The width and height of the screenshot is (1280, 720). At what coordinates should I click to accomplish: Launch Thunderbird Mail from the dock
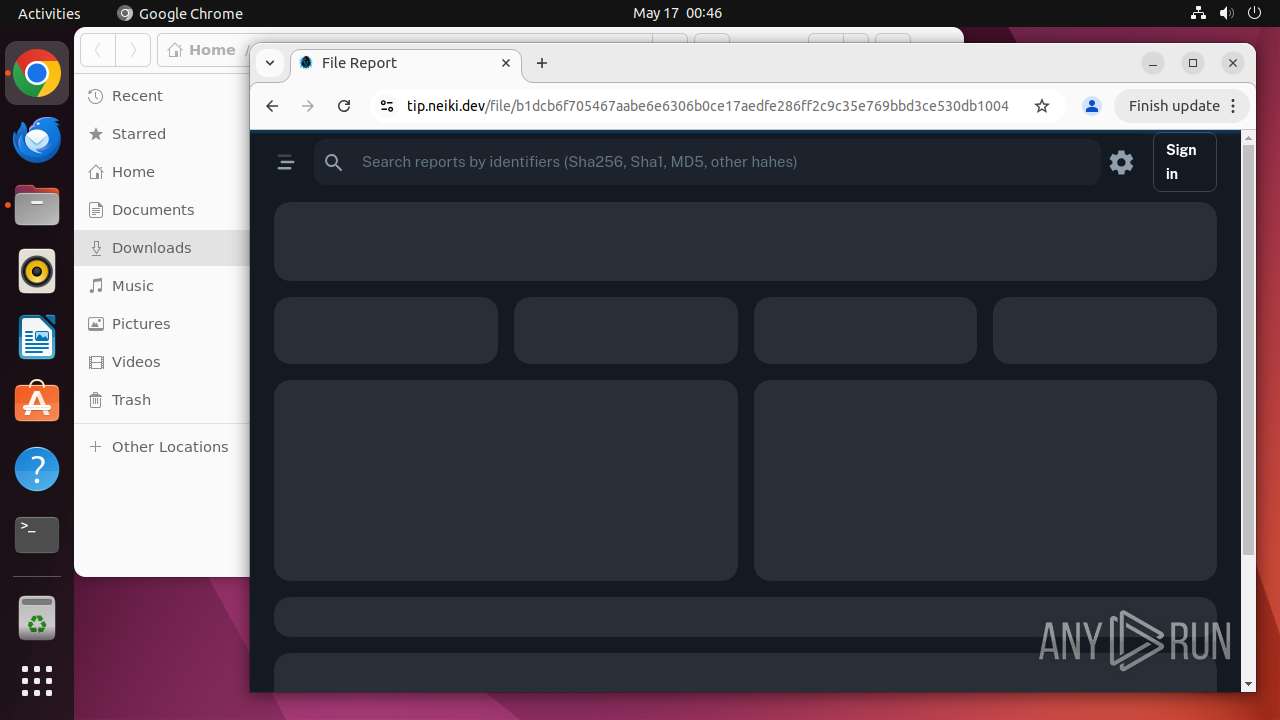click(37, 140)
